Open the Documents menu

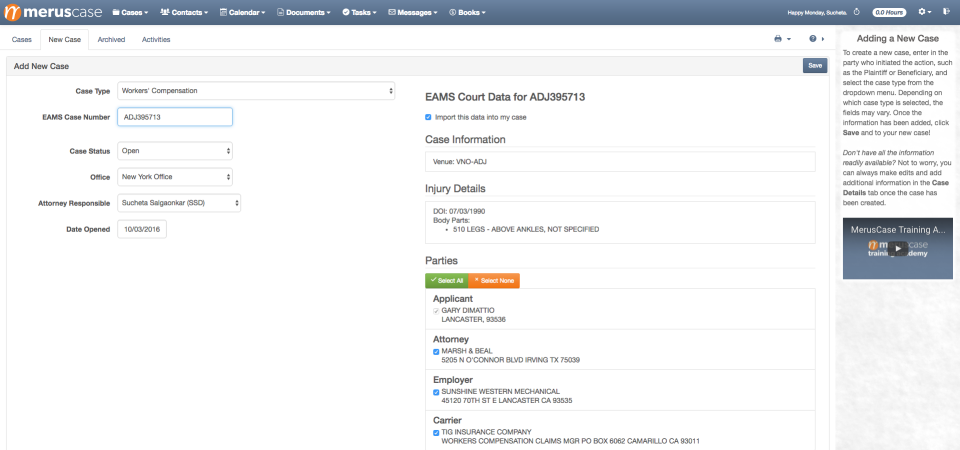pyautogui.click(x=304, y=12)
